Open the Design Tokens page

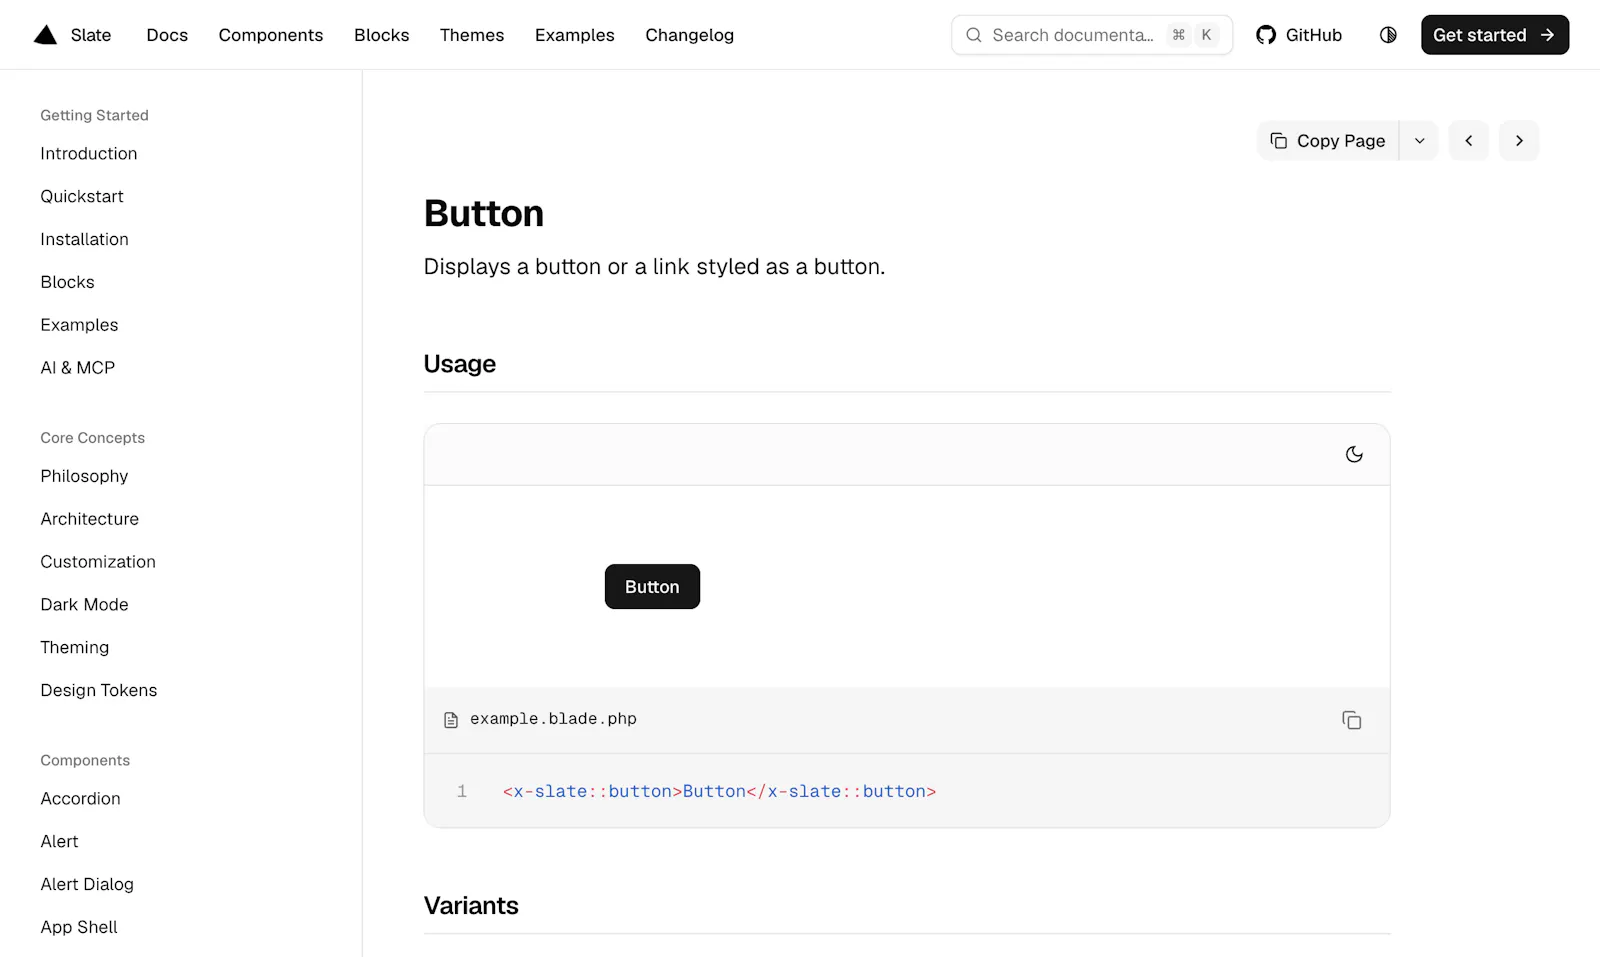(x=99, y=691)
